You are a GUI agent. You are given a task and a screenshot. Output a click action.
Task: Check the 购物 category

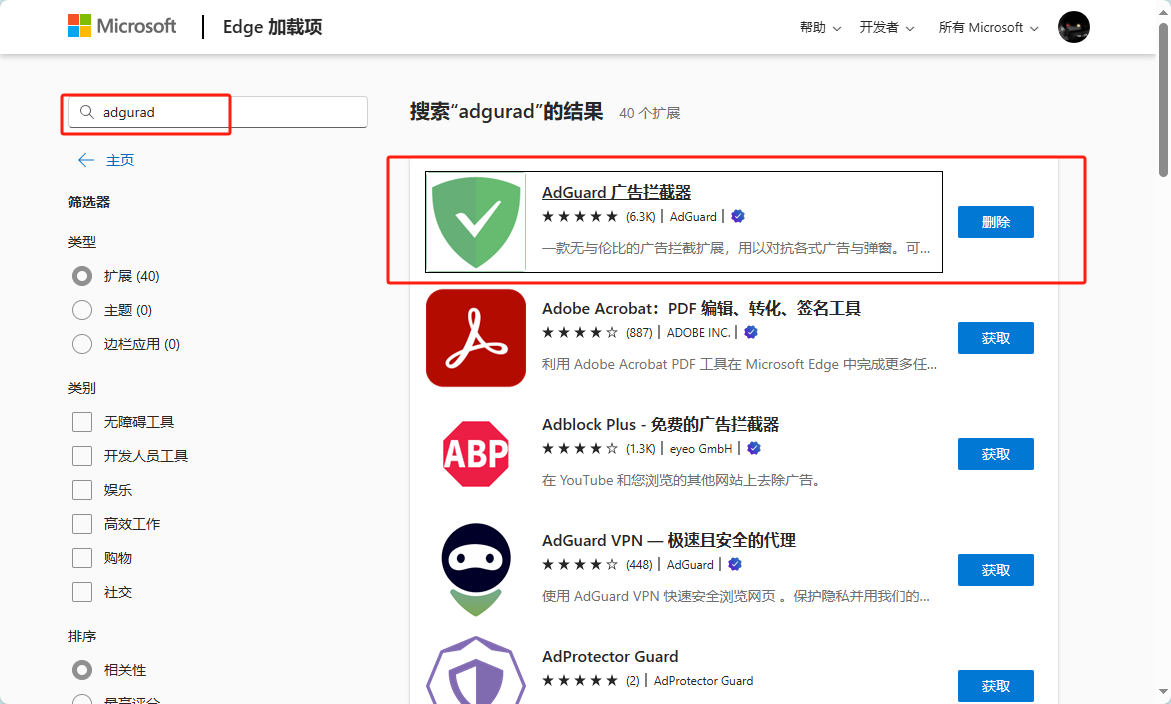tap(82, 558)
